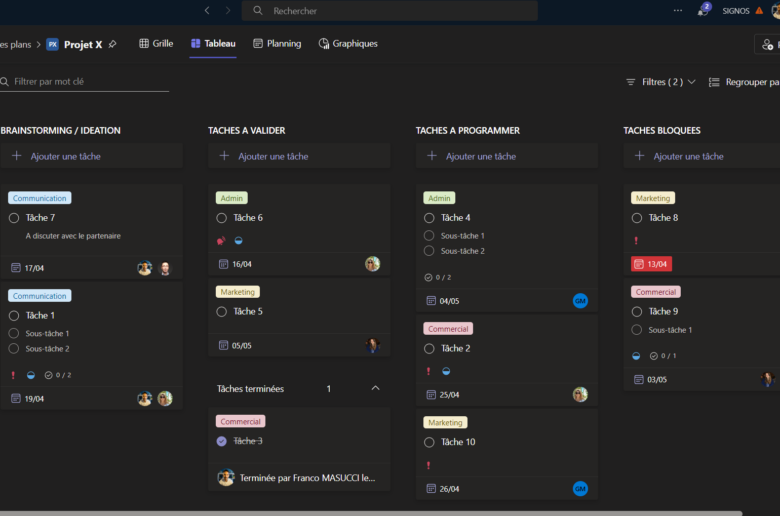780x516 pixels.
Task: Check off Sous-tâche 1 under Tâche 4
Action: tap(429, 236)
